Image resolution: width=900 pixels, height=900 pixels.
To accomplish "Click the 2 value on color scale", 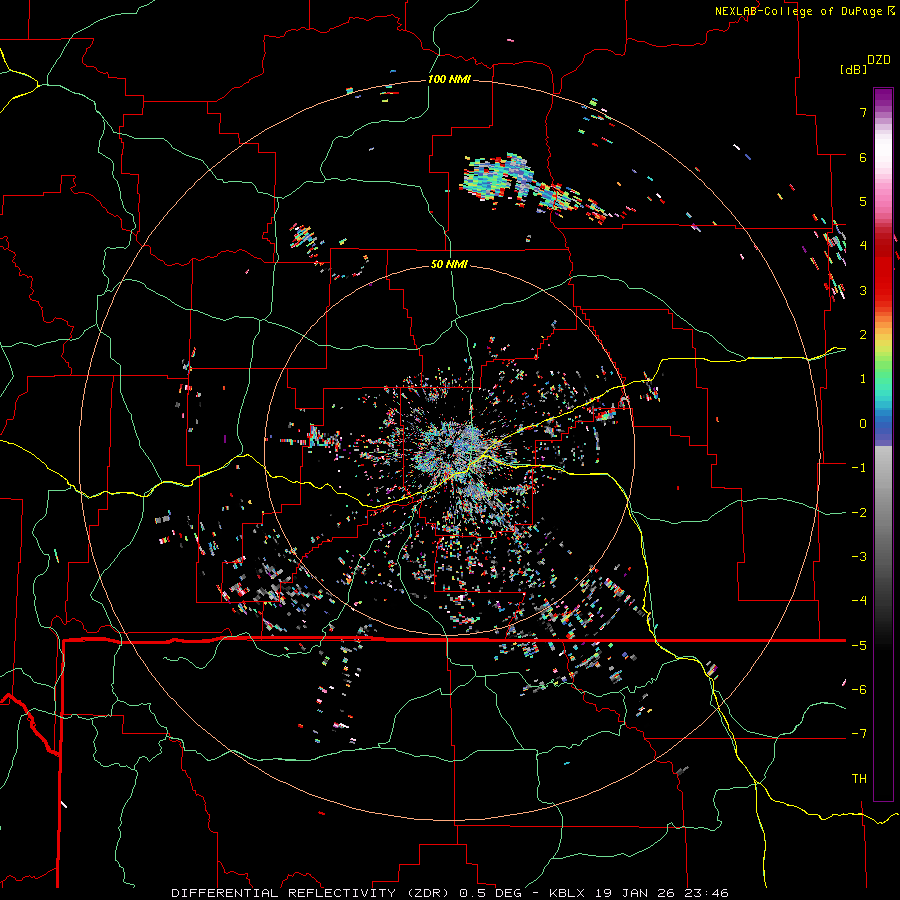I will pyautogui.click(x=863, y=335).
